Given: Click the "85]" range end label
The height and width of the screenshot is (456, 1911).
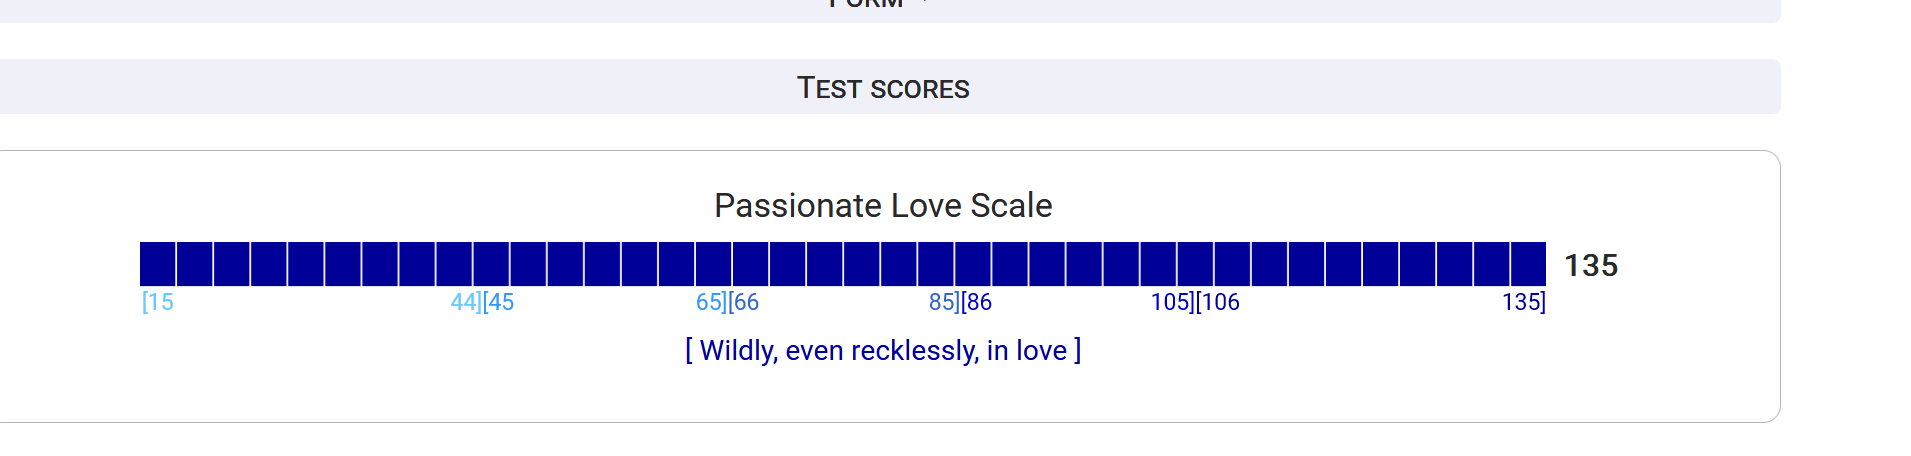Looking at the screenshot, I should click(x=944, y=302).
